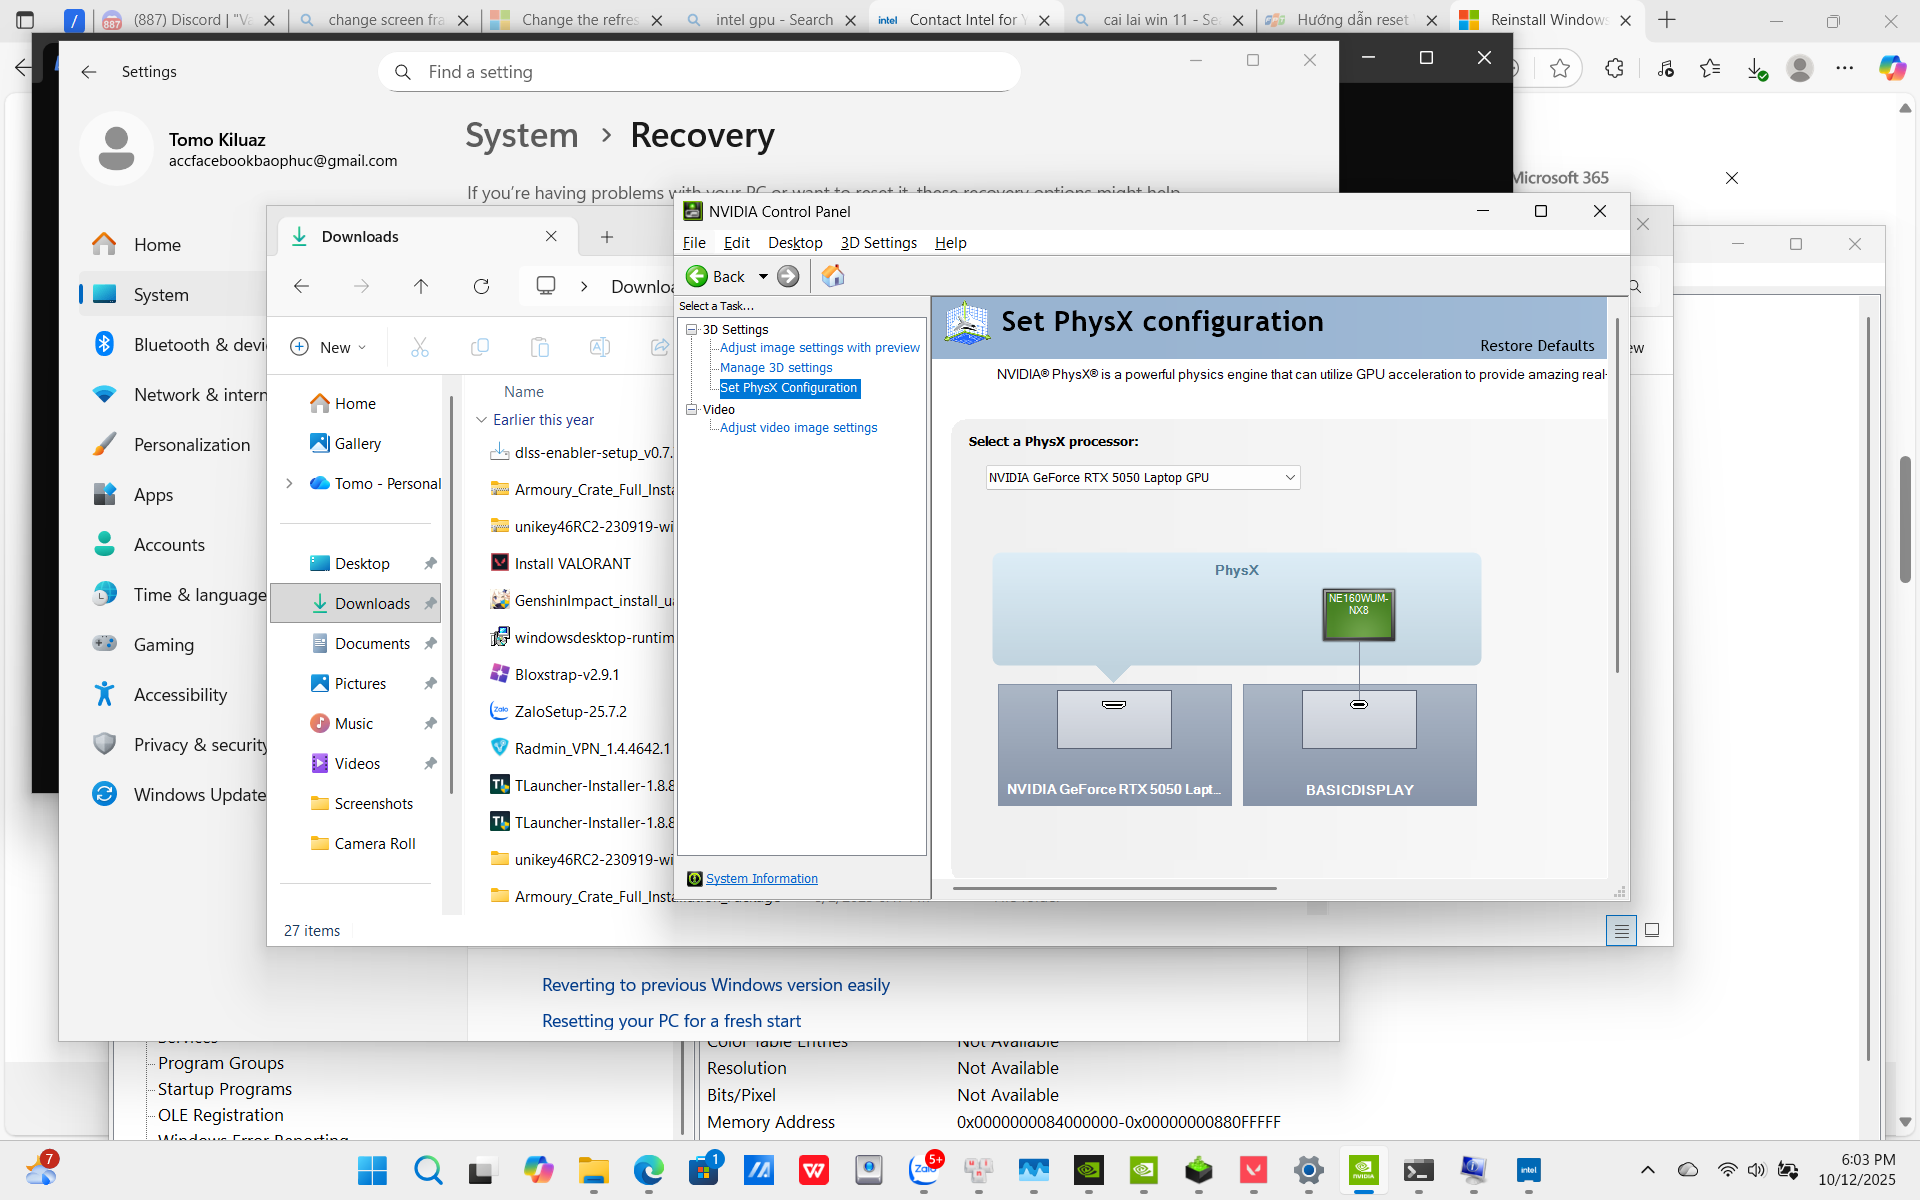
Task: Select Adjust video image settings
Action: point(798,428)
